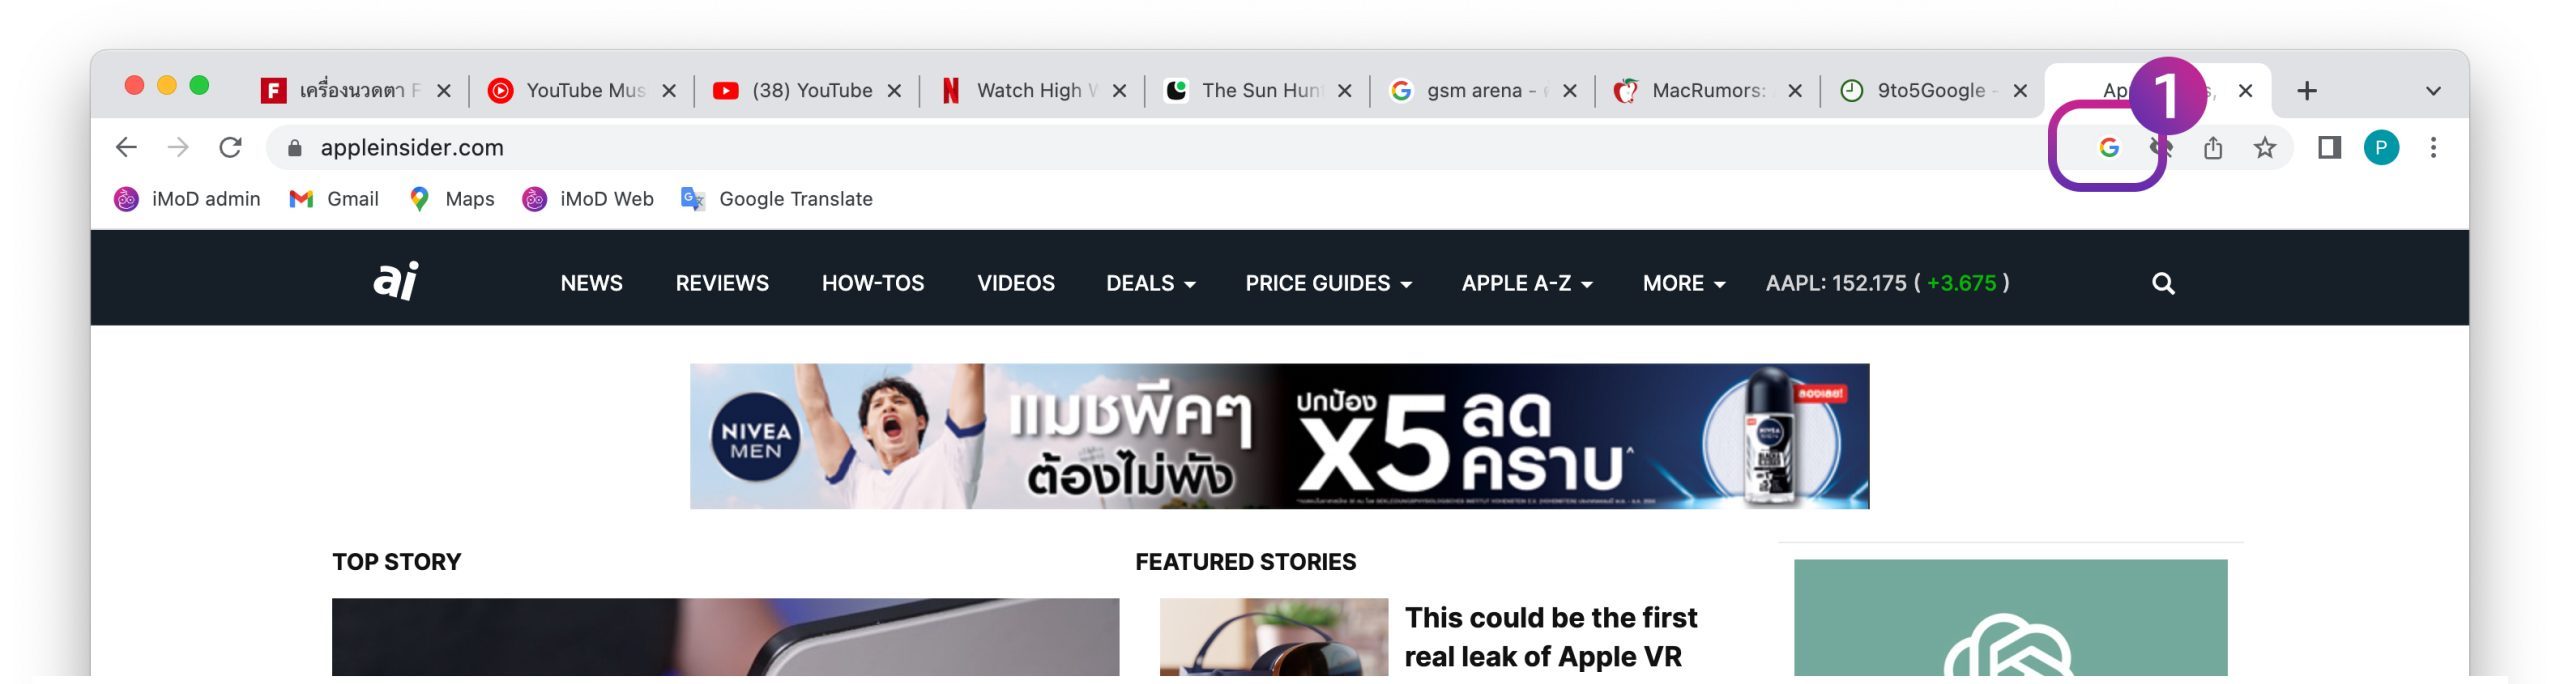The width and height of the screenshot is (2560, 684).
Task: Reload the current page
Action: click(x=230, y=148)
